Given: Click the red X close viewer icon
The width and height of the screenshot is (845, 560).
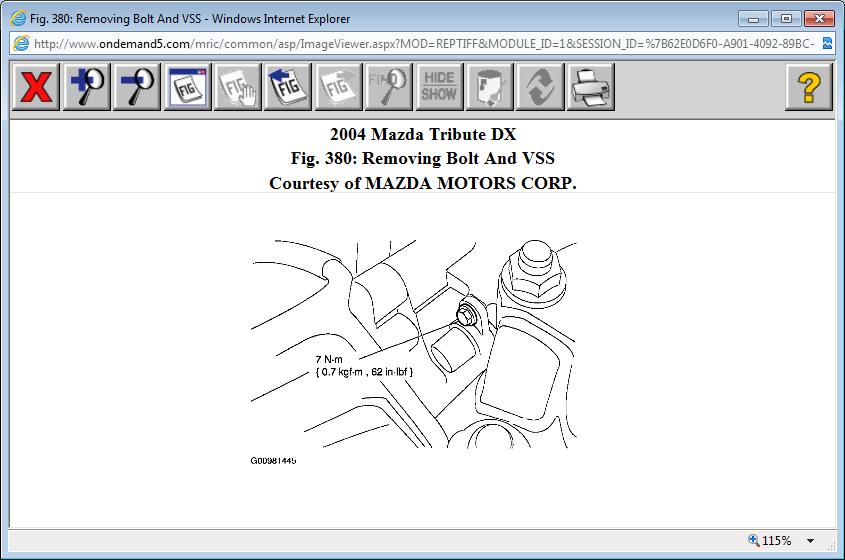Looking at the screenshot, I should coord(36,87).
